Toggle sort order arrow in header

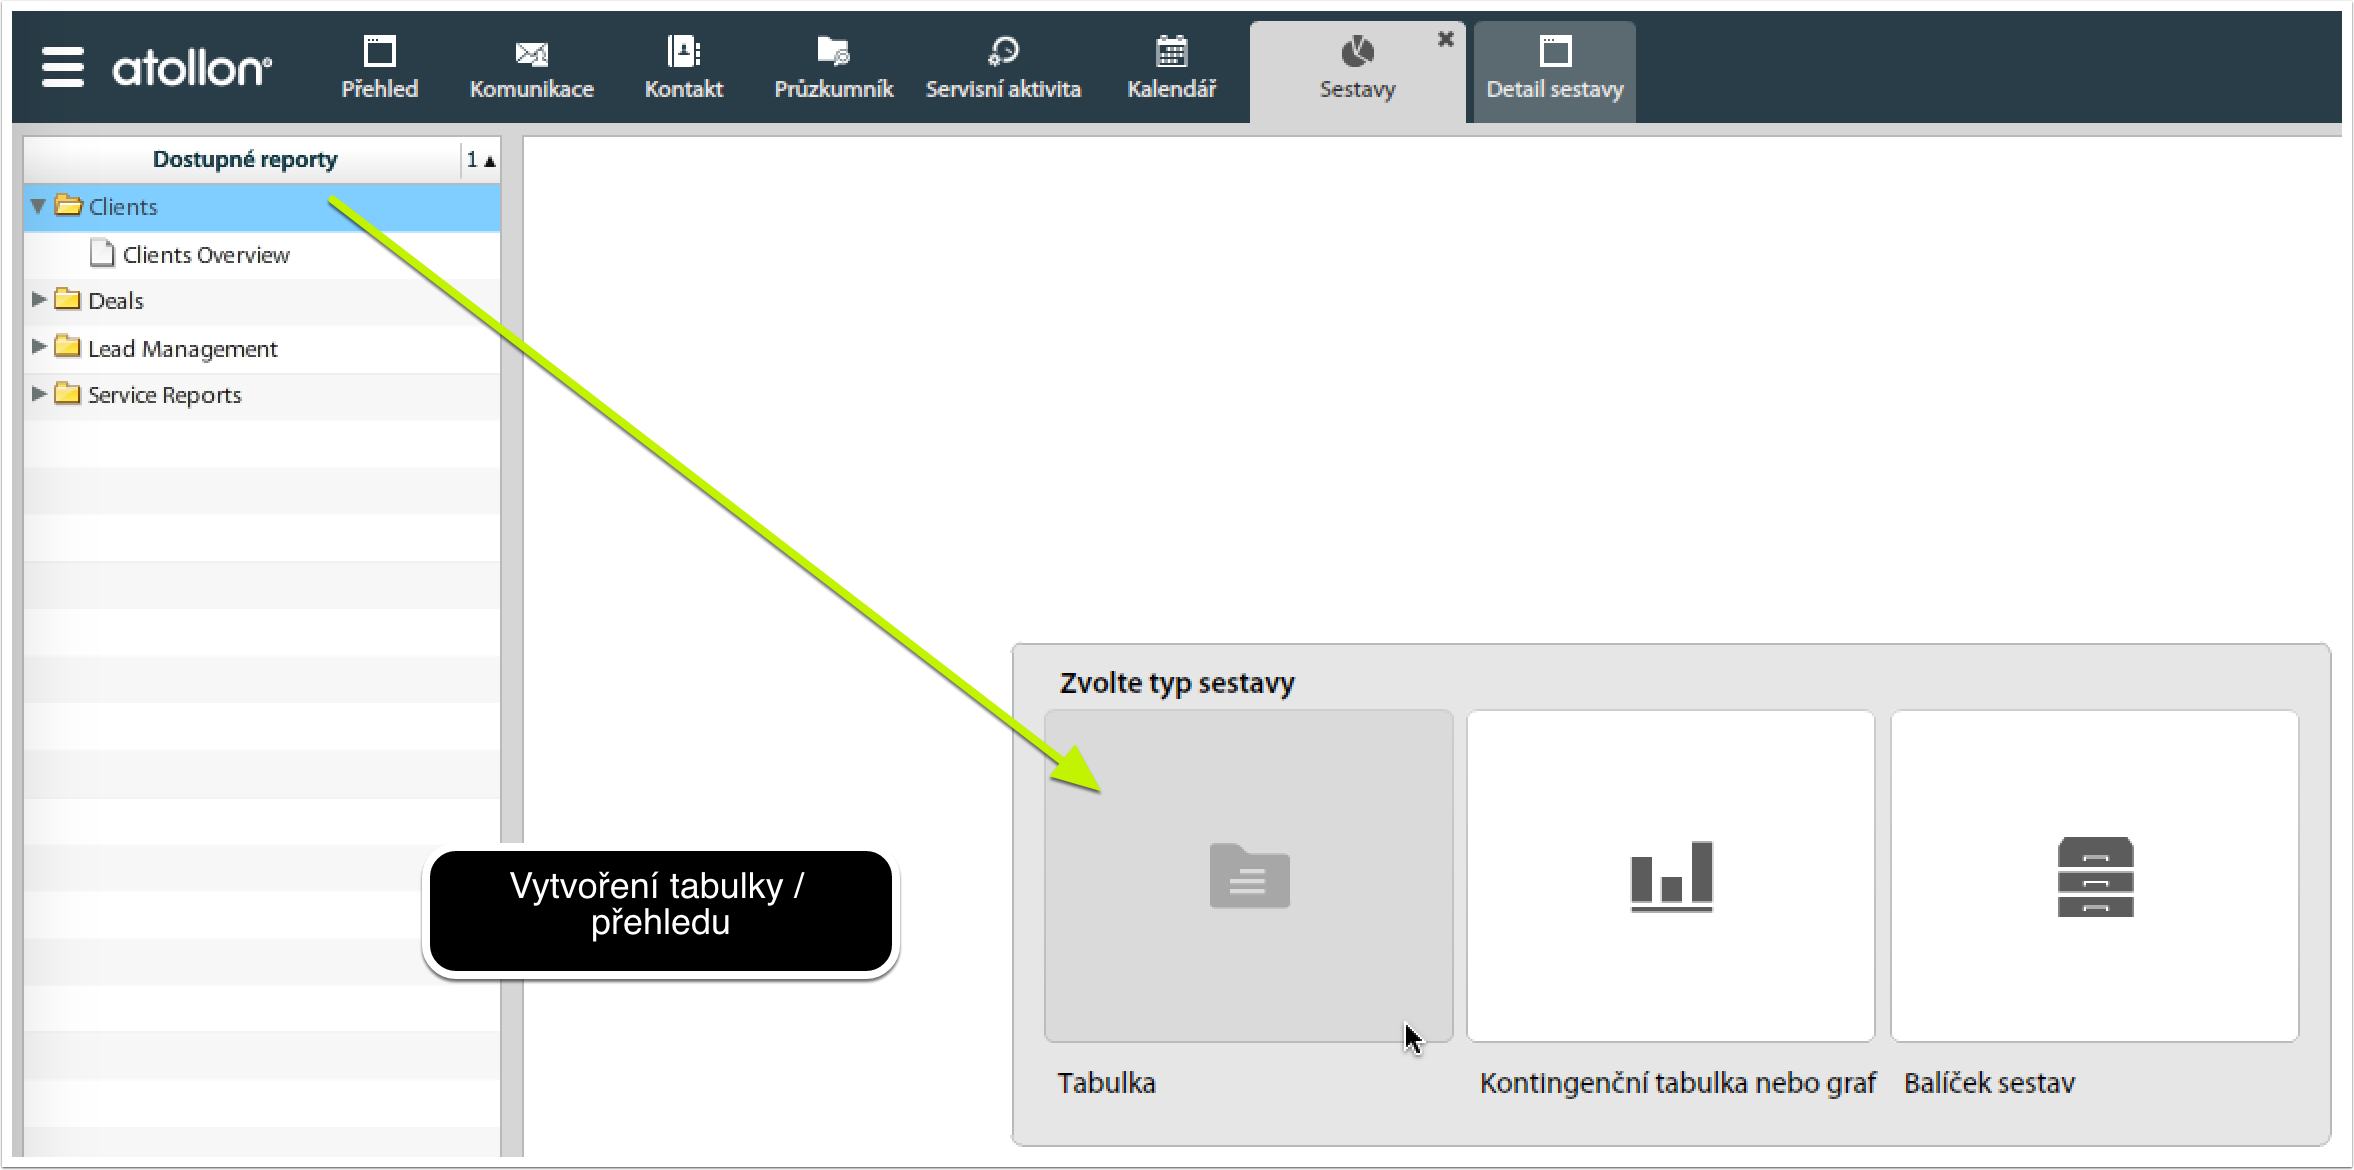click(x=481, y=160)
